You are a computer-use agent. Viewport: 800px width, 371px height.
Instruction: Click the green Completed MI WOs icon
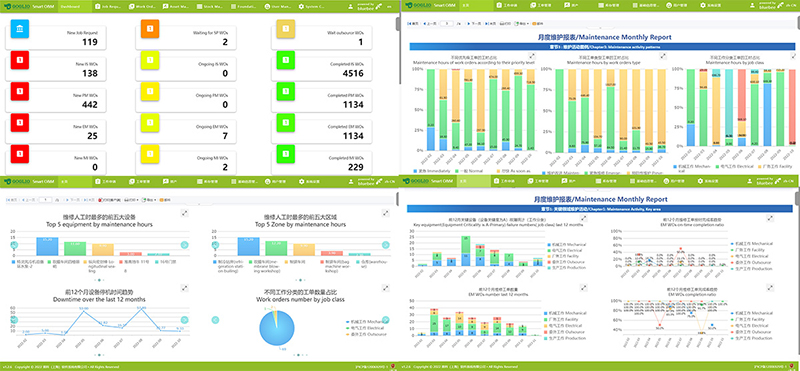286,154
